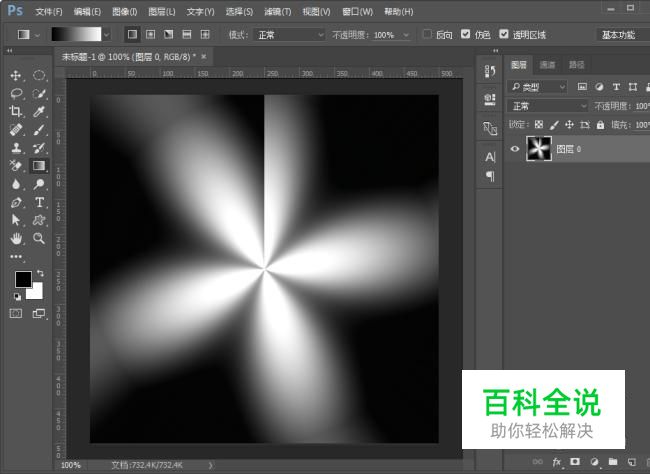The width and height of the screenshot is (650, 474).
Task: Select the Eyedropper tool
Action: click(39, 111)
